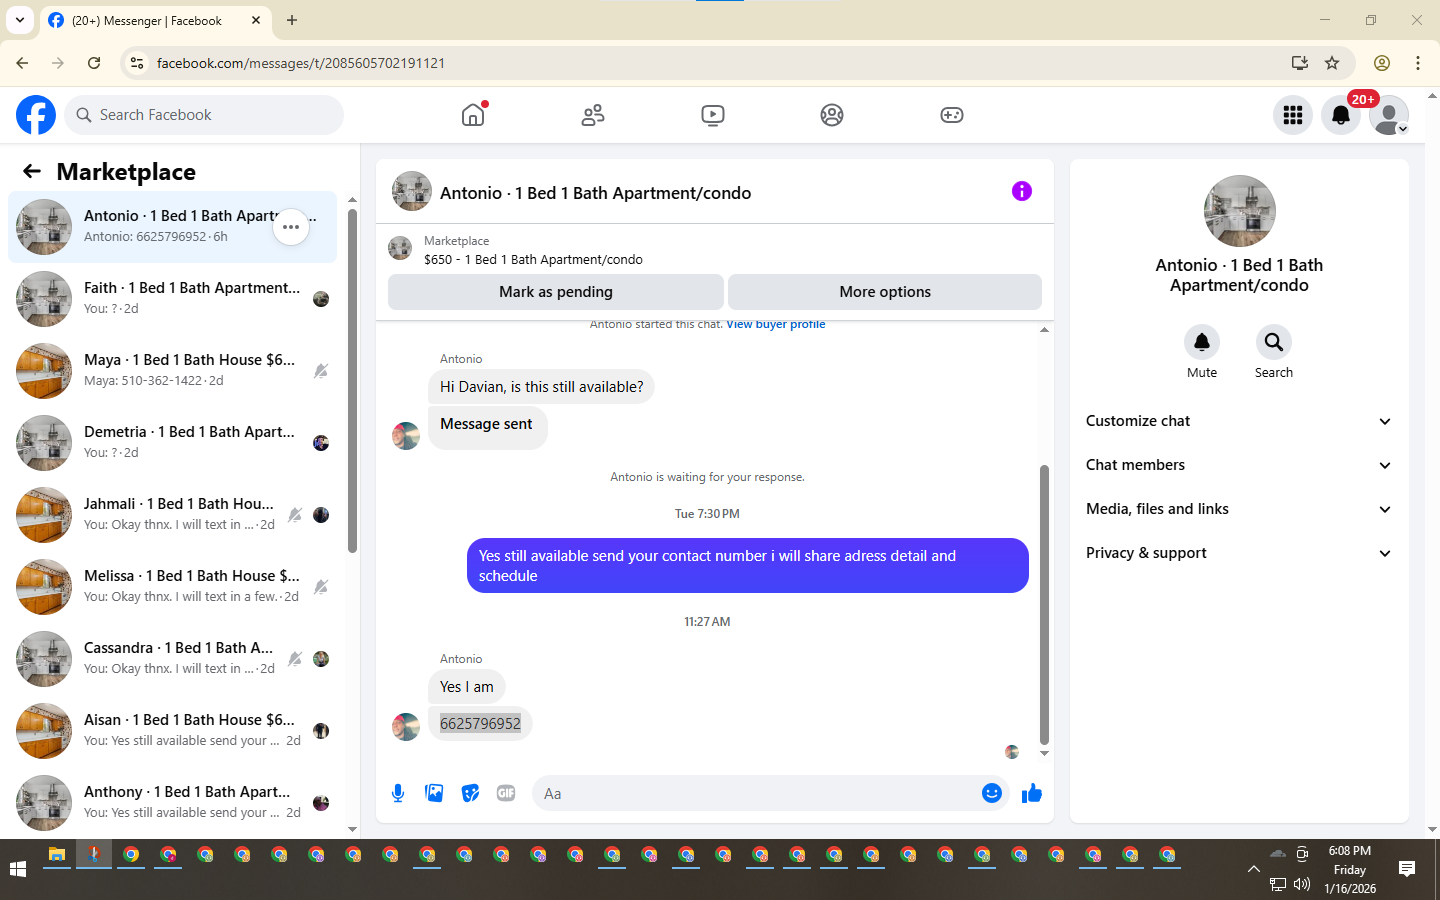Open the emoji picker in message box

(991, 793)
